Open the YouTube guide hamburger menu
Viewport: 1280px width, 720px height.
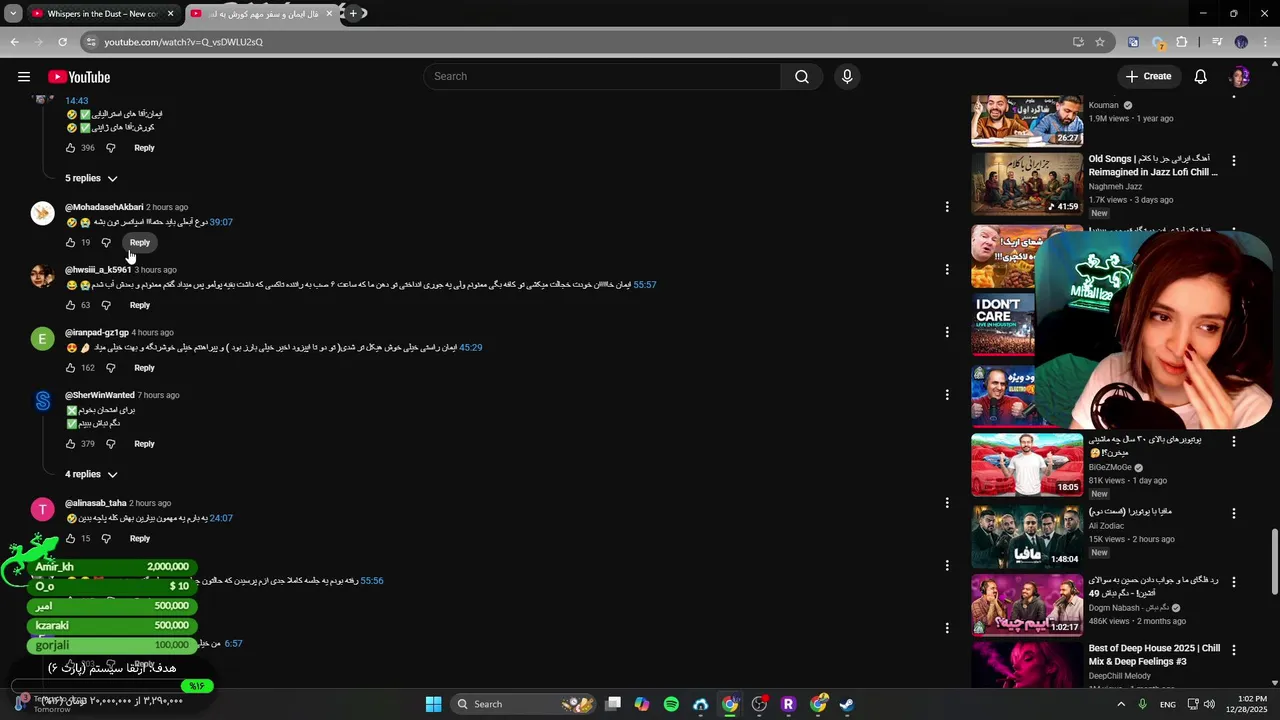24,77
